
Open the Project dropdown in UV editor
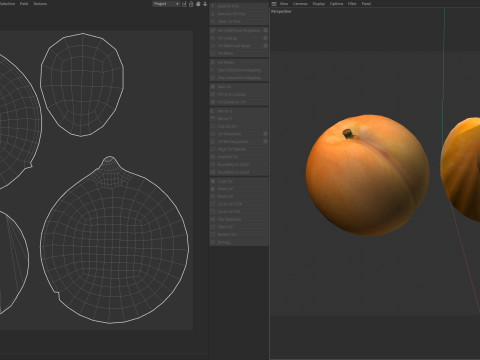[x=166, y=4]
